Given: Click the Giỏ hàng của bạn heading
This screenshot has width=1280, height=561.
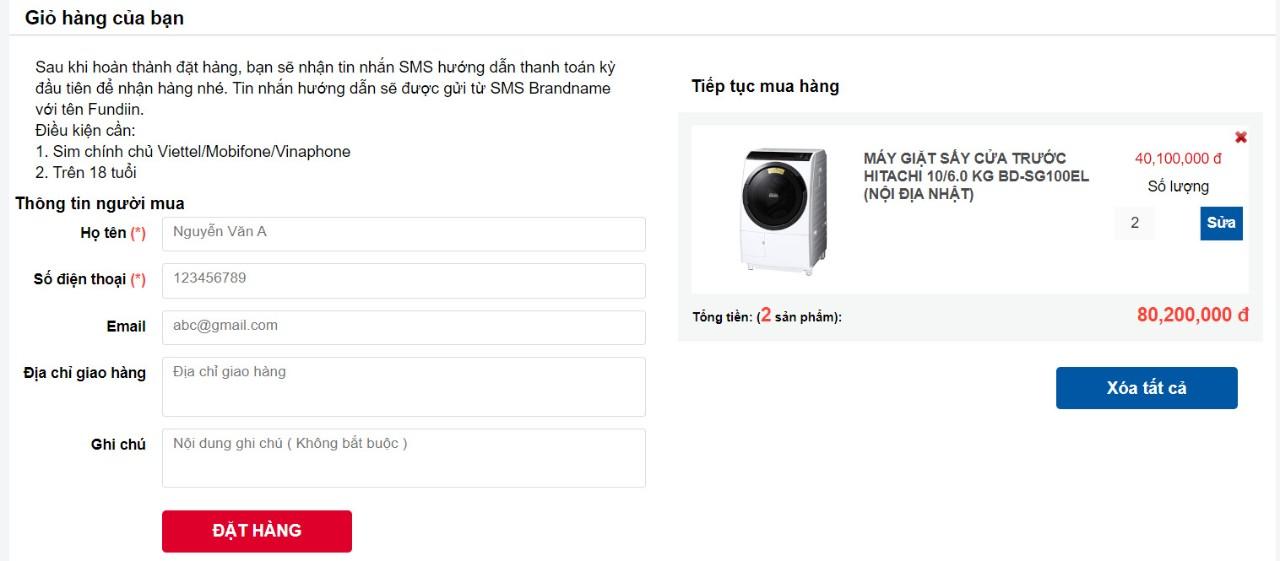Looking at the screenshot, I should click(104, 18).
